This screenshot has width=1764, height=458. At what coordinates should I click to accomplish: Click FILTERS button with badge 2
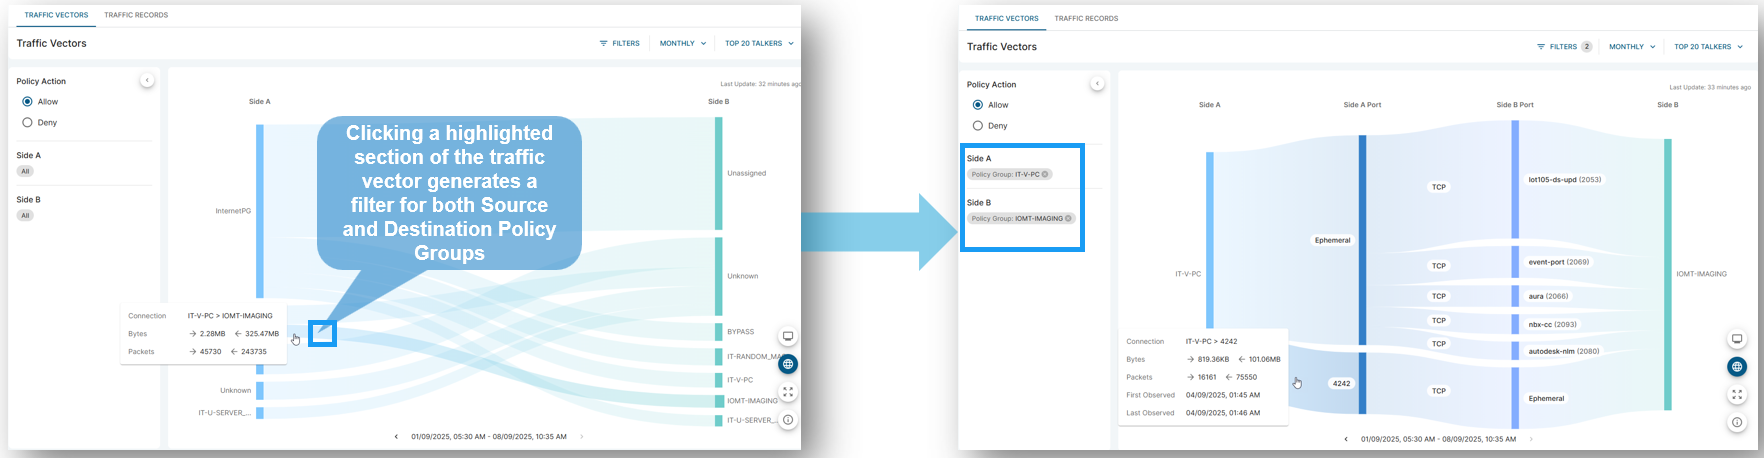pyautogui.click(x=1563, y=47)
